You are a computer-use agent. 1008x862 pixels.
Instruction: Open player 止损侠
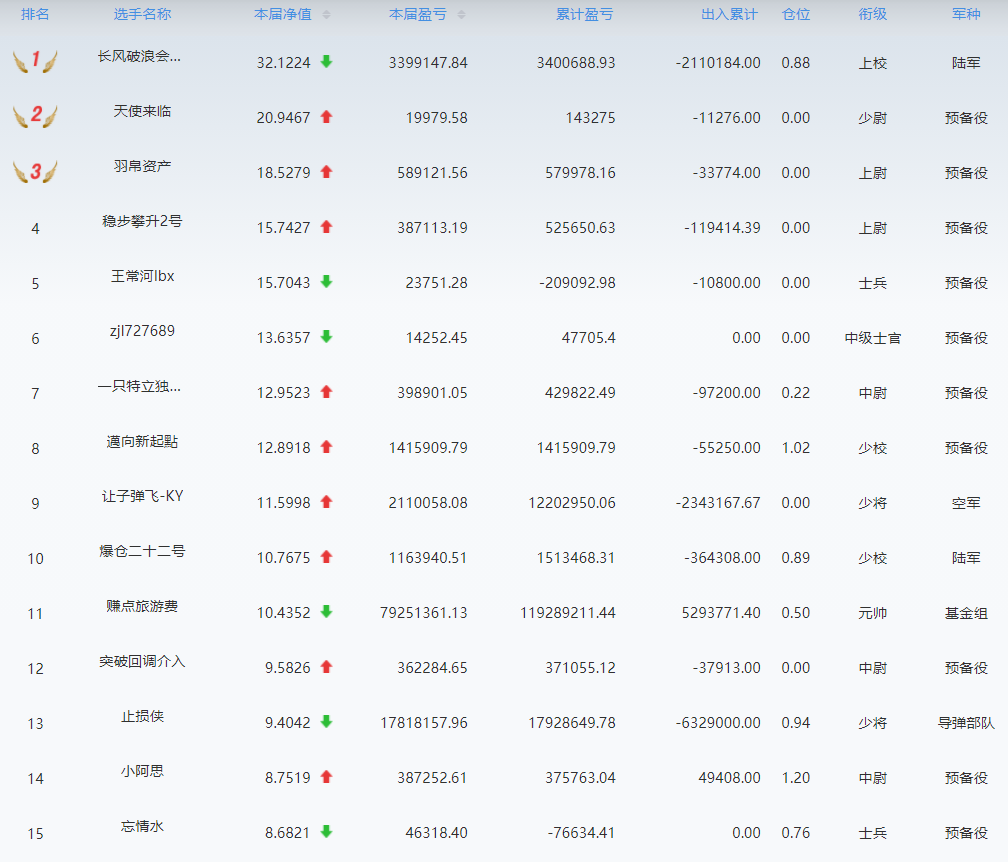pyautogui.click(x=142, y=716)
